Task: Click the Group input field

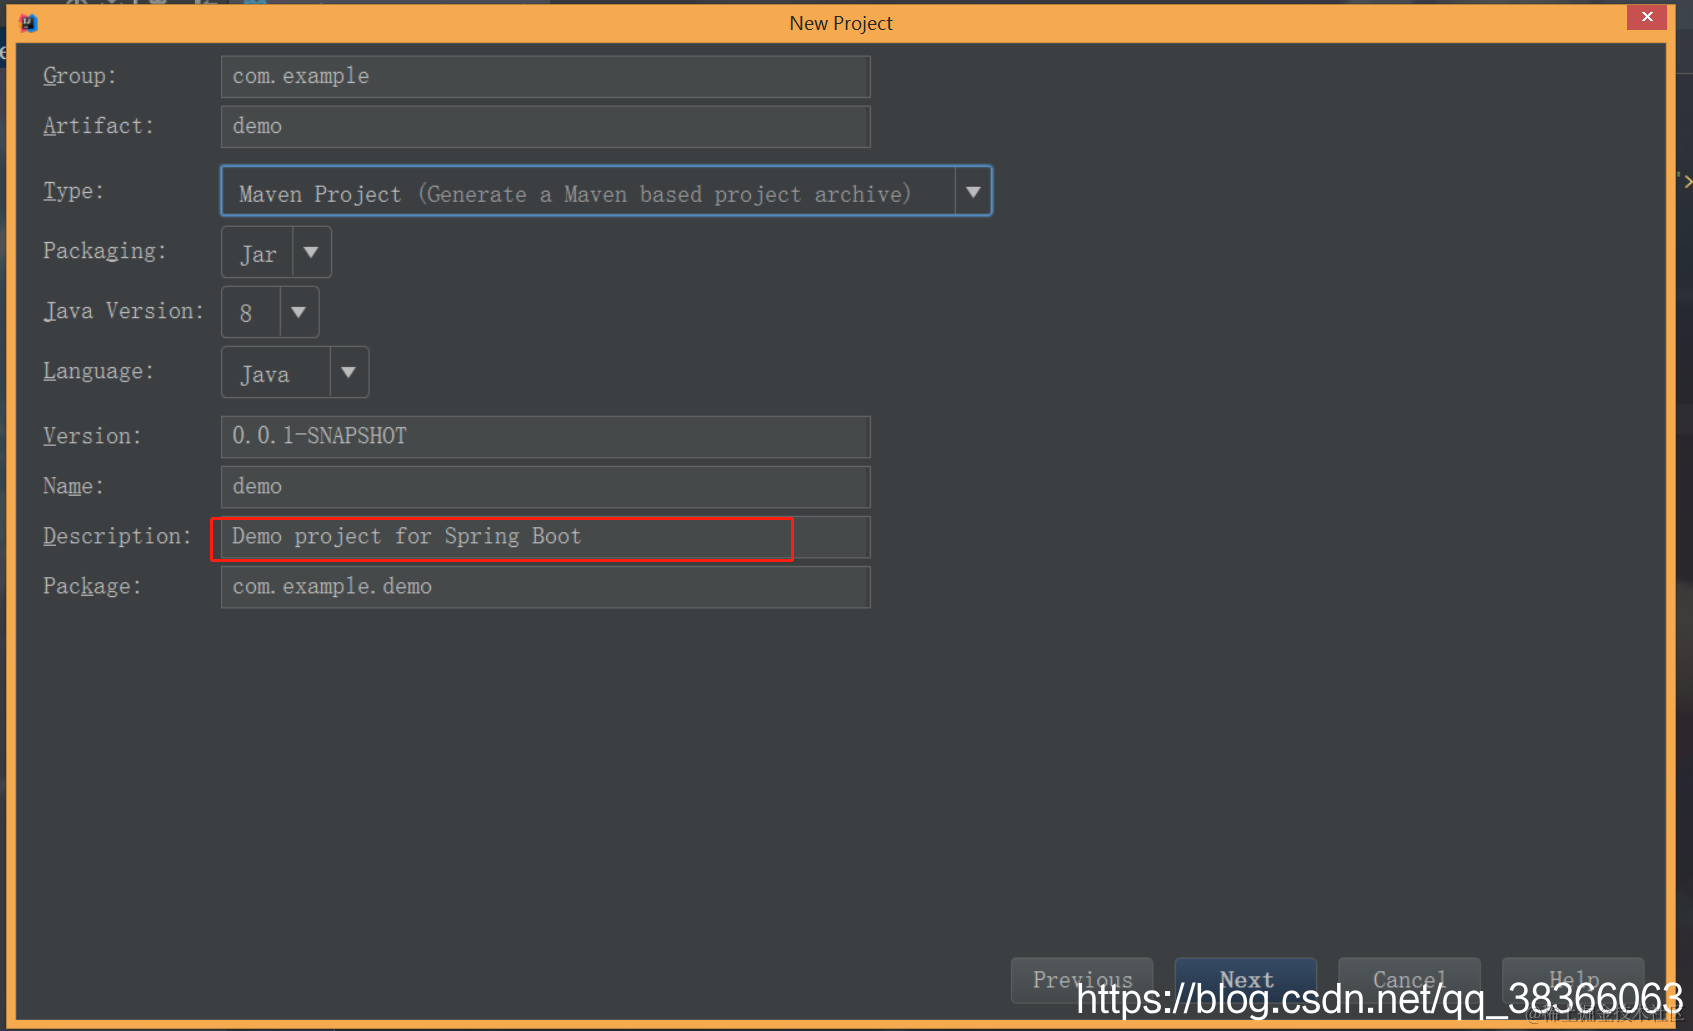Action: coord(545,77)
